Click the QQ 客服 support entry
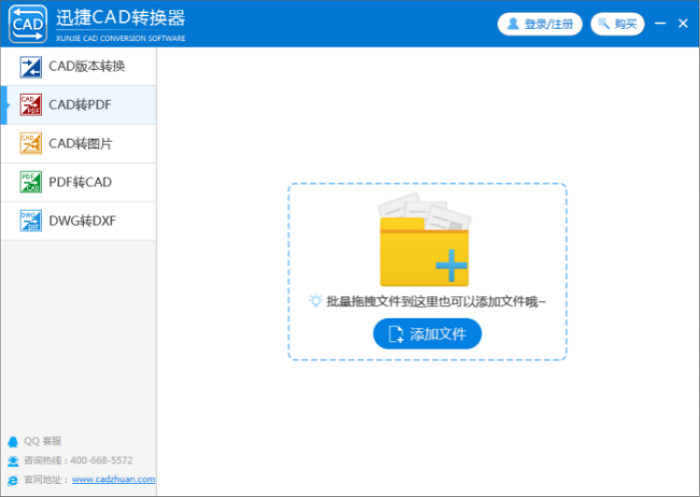 42,441
